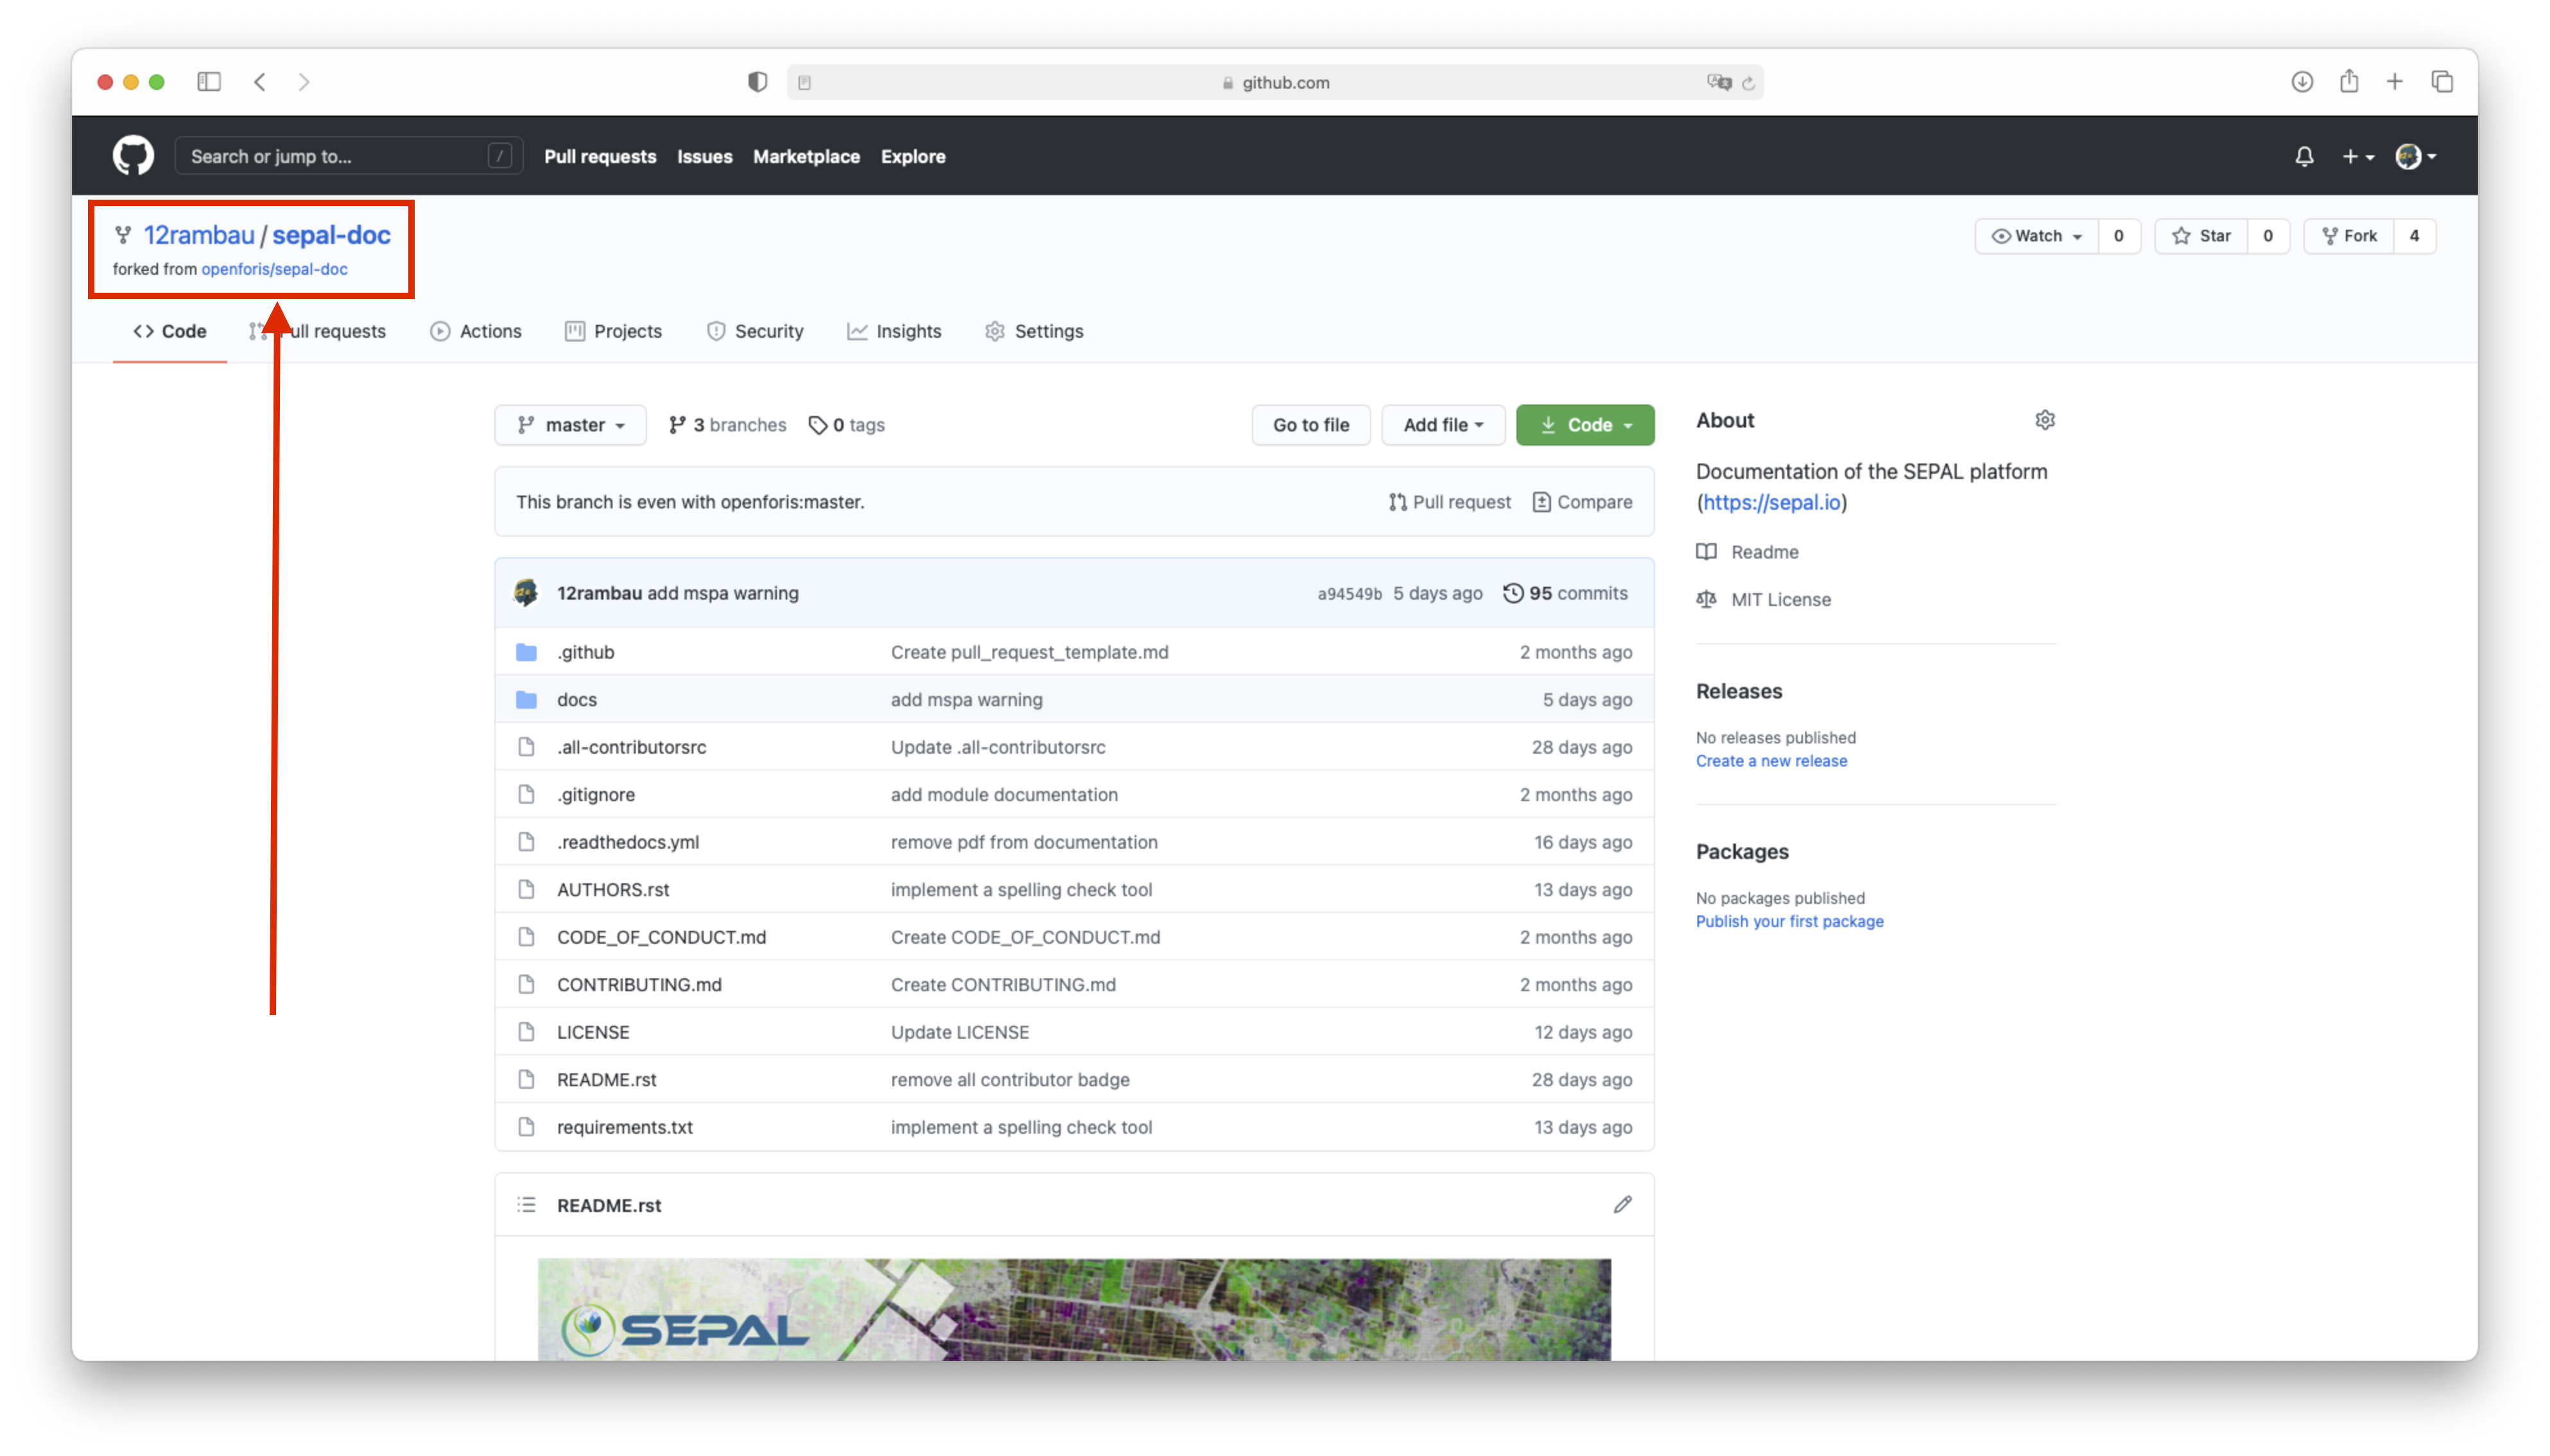
Task: Switch to the Actions tab
Action: coord(476,331)
